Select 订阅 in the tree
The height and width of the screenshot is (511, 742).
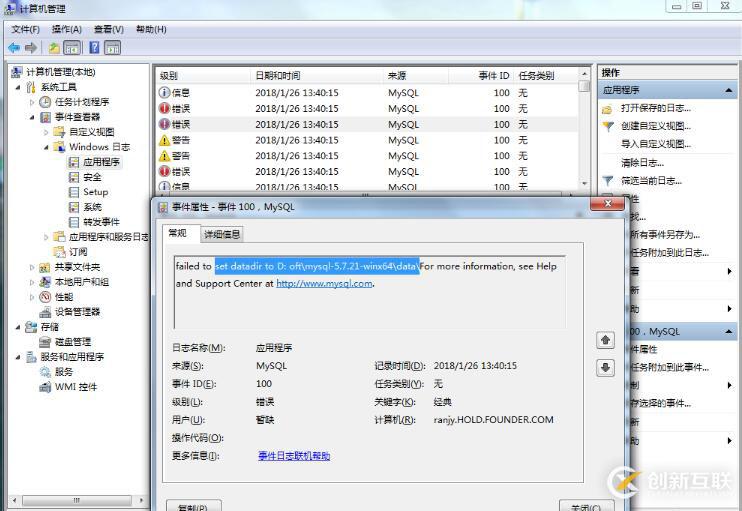pyautogui.click(x=78, y=252)
